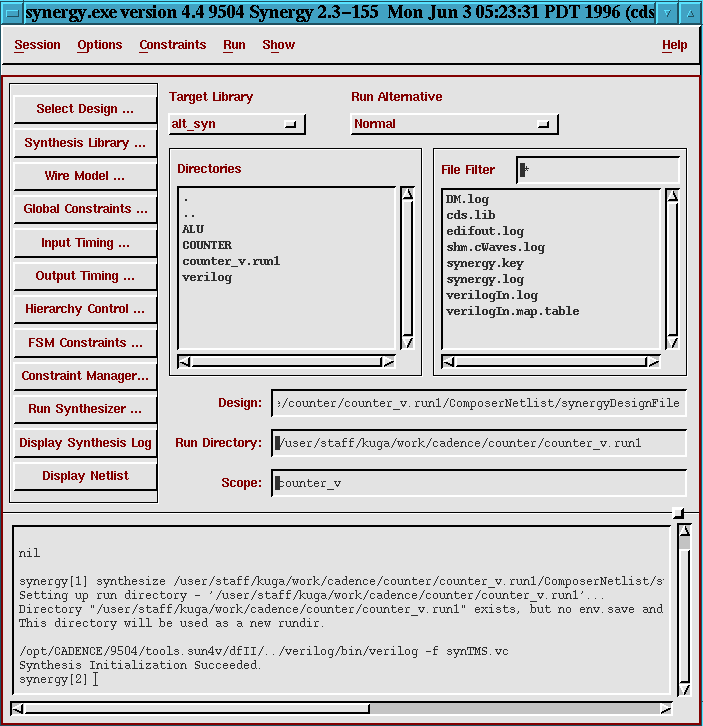
Task: Click Directories list scroll-down arrow
Action: pos(408,343)
